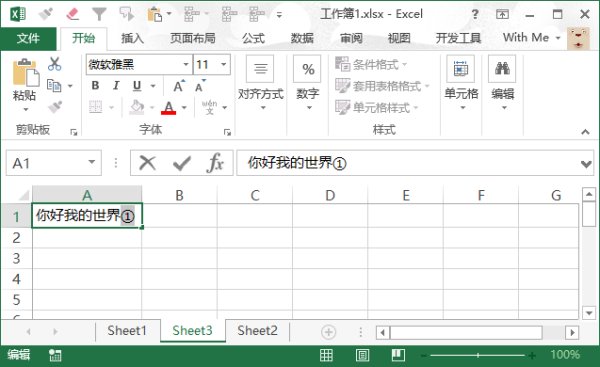
Task: Click the vertical scrollbar down arrow
Action: [x=589, y=313]
